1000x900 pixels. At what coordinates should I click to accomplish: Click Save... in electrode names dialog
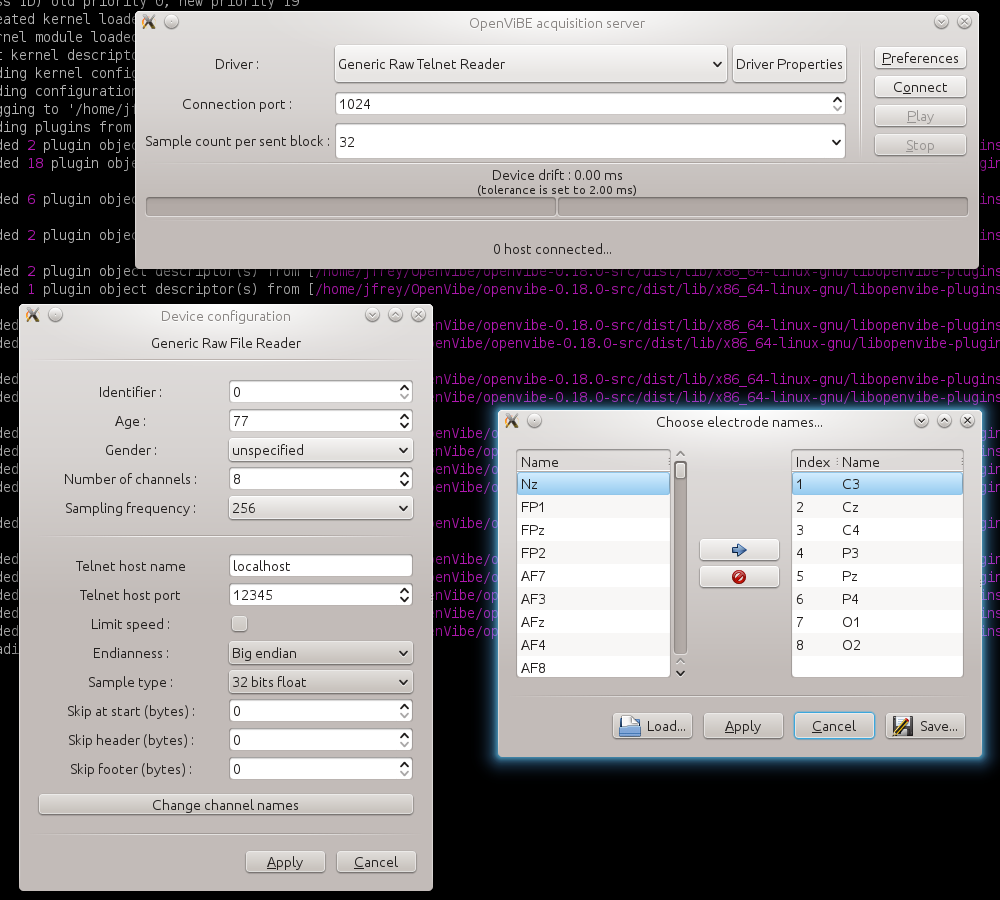(925, 726)
